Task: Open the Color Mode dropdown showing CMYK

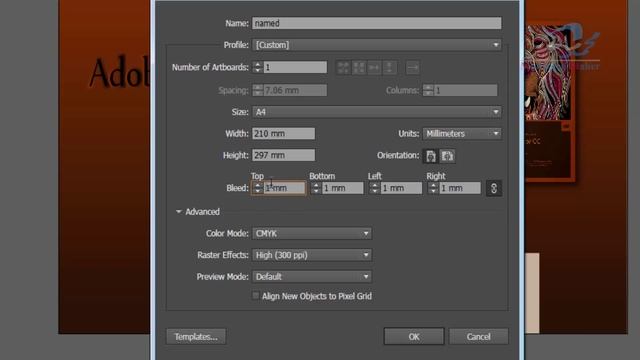Action: 312,233
